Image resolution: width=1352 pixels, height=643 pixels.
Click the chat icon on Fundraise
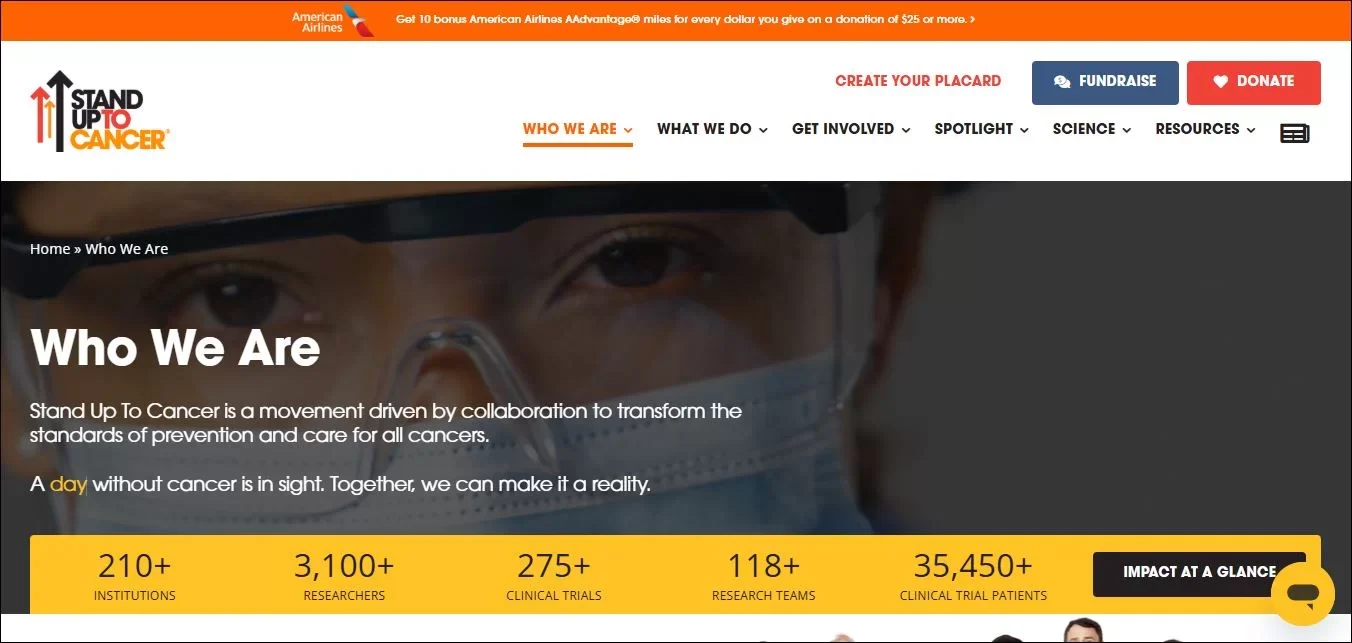point(1062,82)
